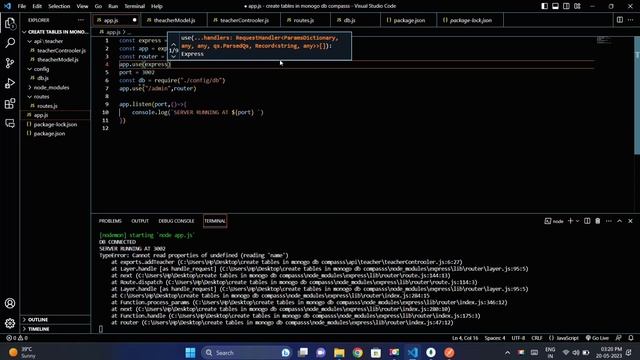The height and width of the screenshot is (360, 640).
Task: Click the Explorer more actions ellipsis
Action: (x=81, y=20)
